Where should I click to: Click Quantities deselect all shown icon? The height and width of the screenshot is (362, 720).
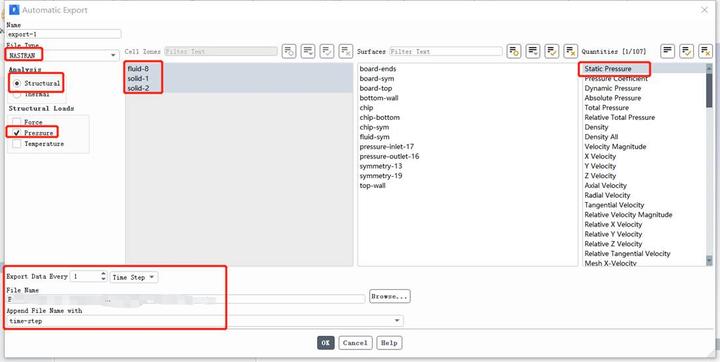(705, 51)
